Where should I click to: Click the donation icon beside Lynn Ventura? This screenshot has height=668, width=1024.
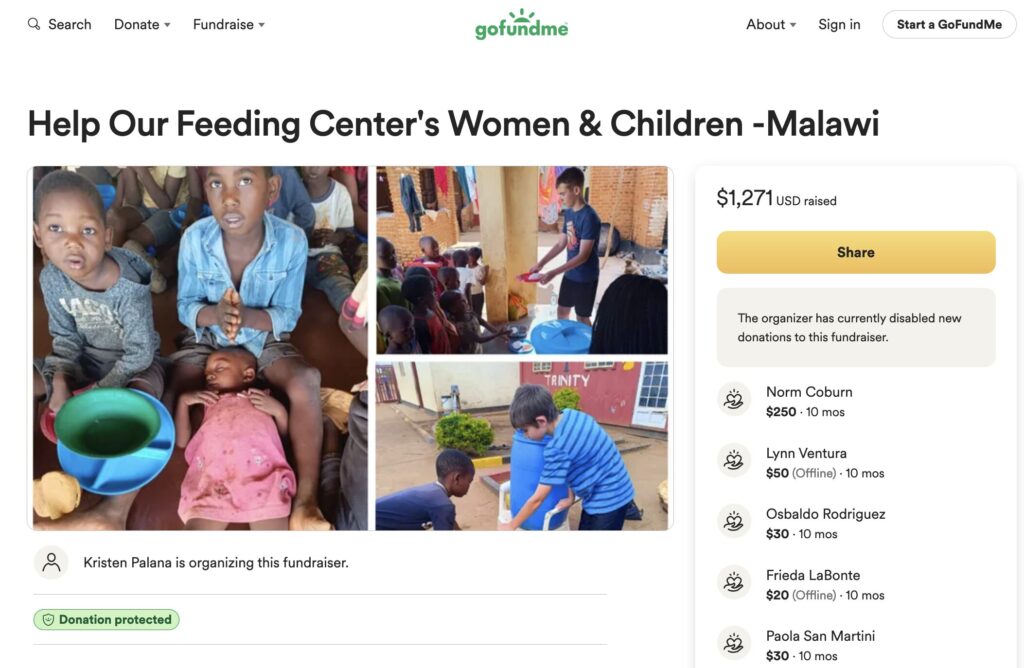(x=734, y=460)
